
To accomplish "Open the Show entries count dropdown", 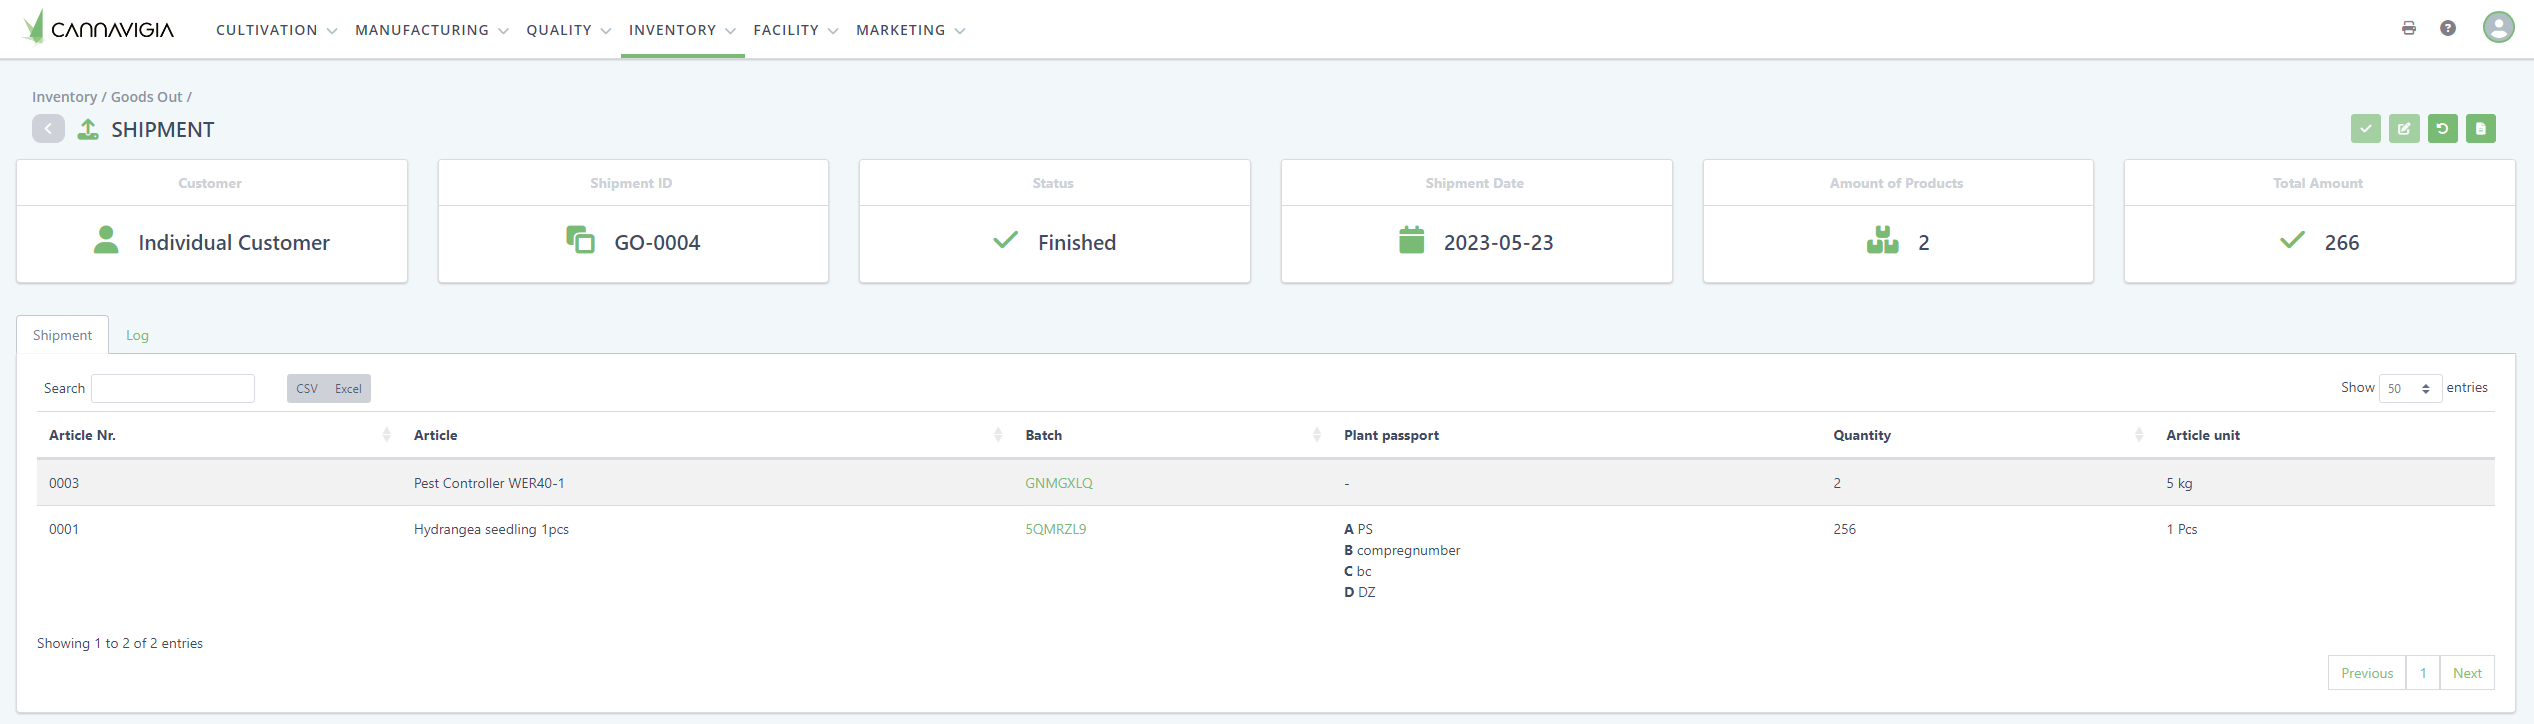I will 2409,388.
